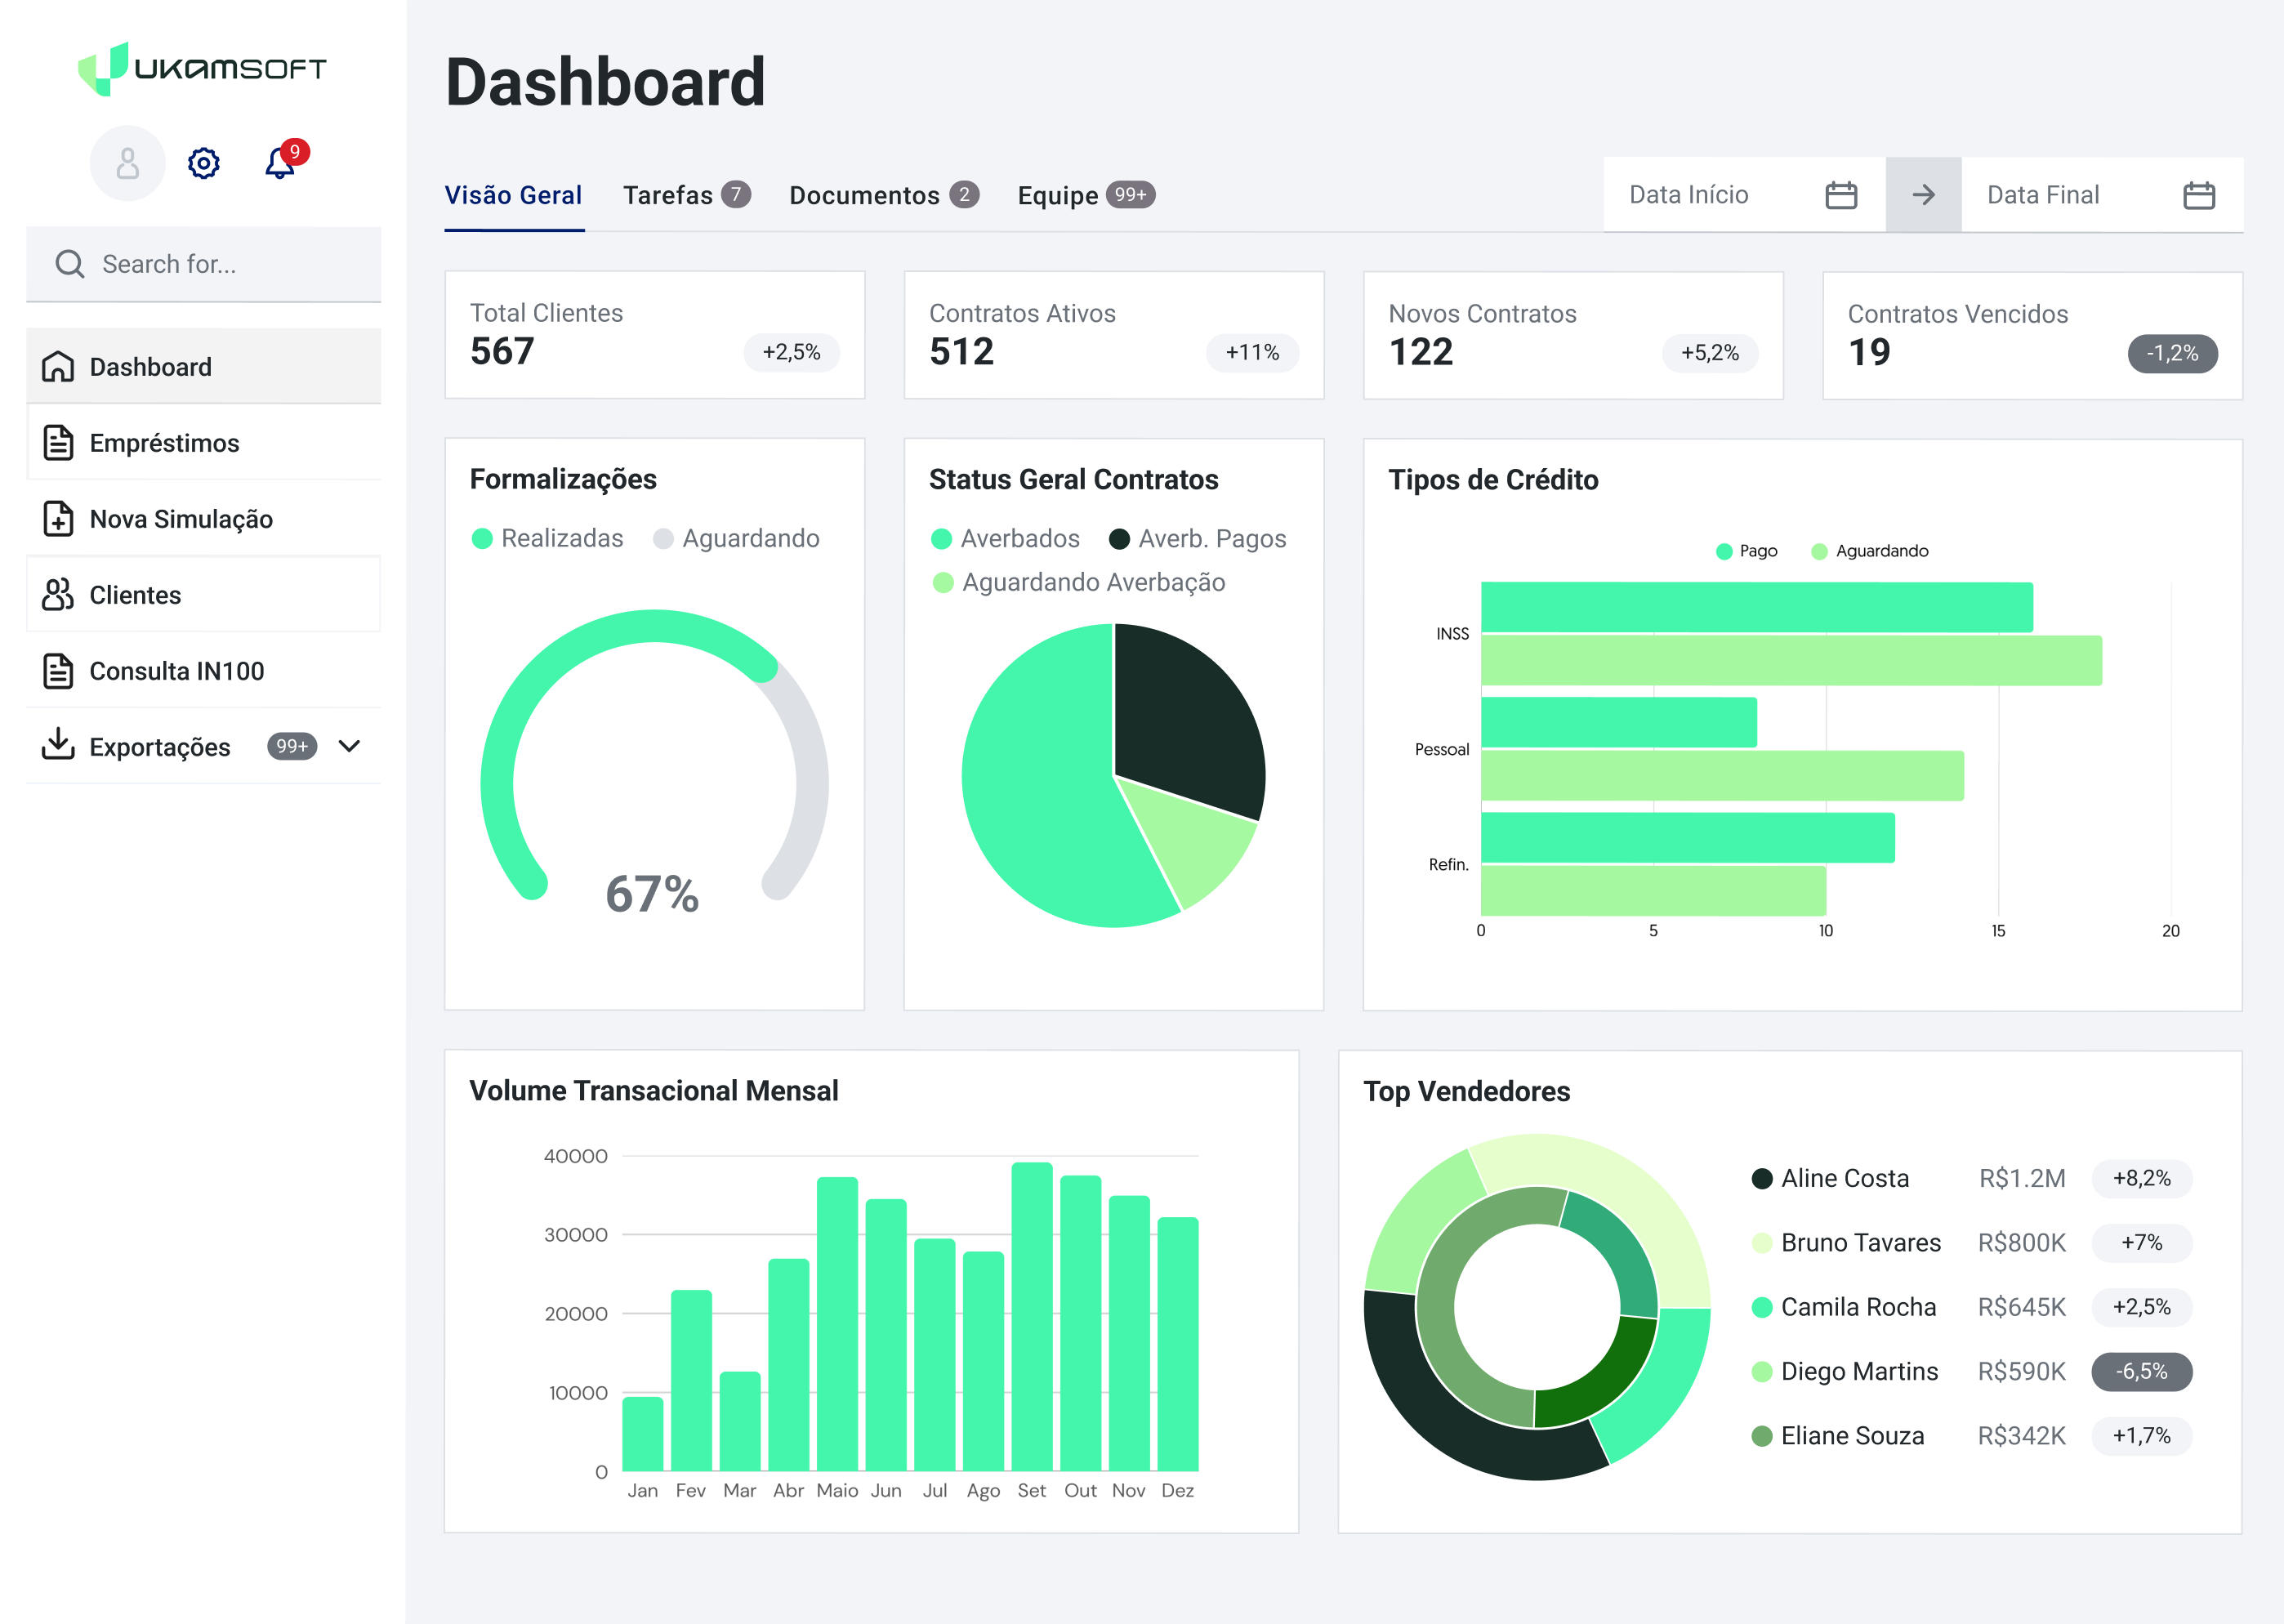Expand the Exportações chevron
The image size is (2284, 1624).
click(349, 746)
